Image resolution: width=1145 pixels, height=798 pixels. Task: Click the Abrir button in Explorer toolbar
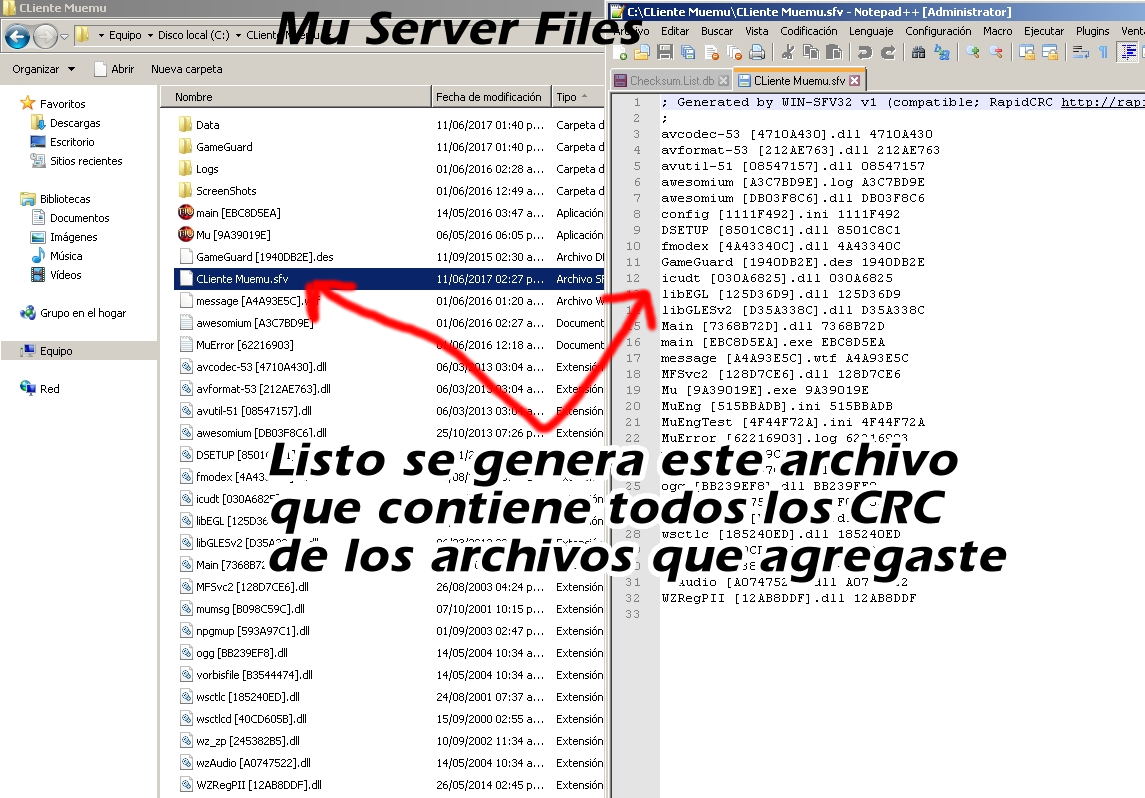[115, 69]
